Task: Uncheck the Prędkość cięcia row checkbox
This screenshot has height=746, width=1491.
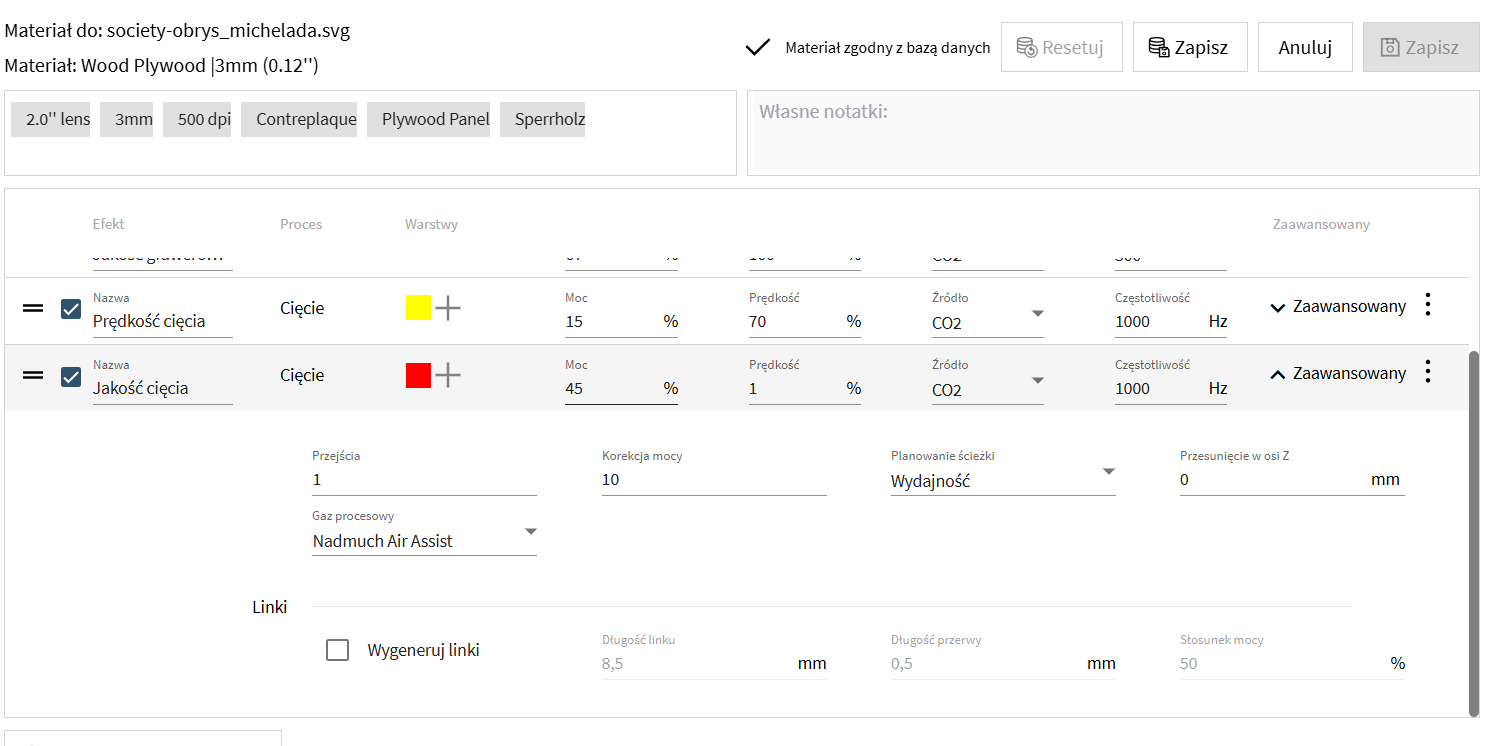Action: (71, 309)
